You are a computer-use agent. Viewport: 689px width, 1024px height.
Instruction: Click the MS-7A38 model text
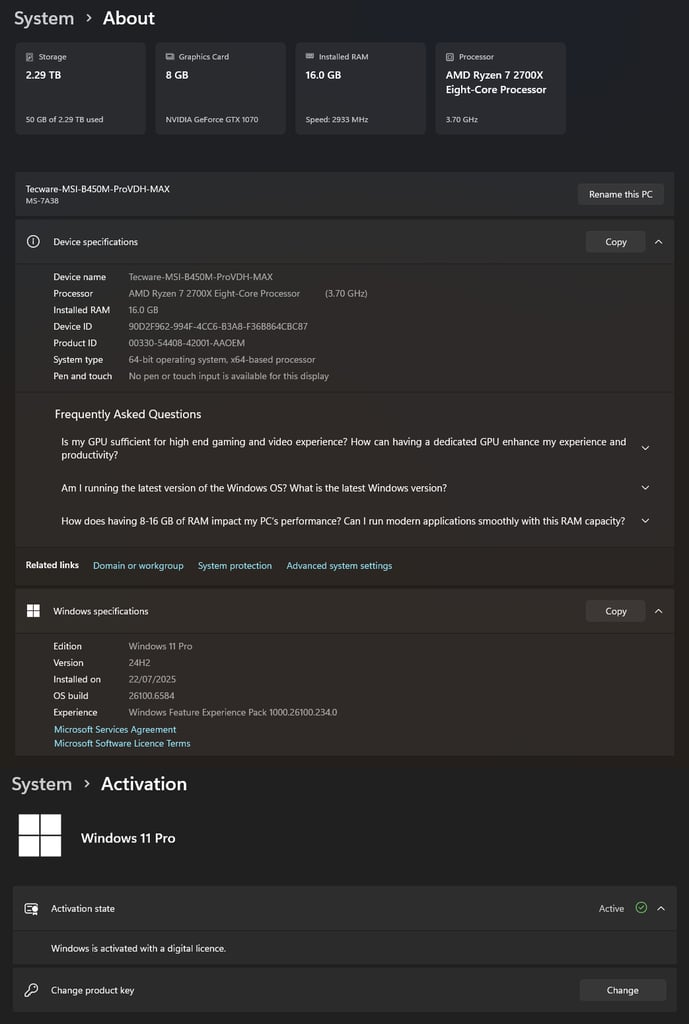click(x=42, y=201)
